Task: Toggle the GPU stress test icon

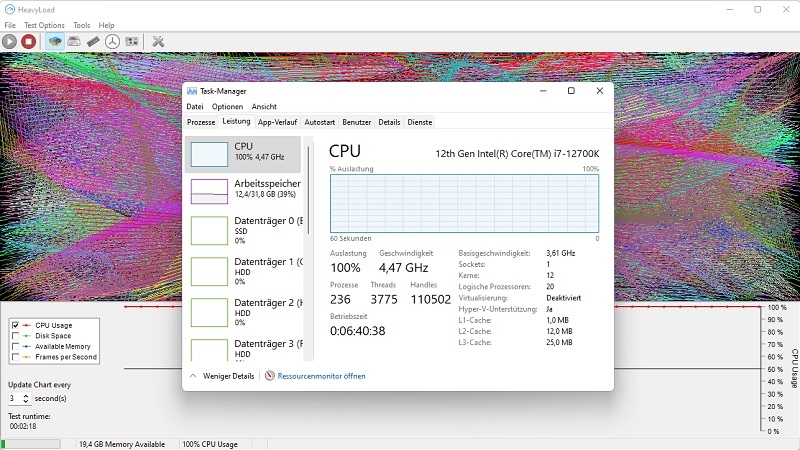Action: pos(132,41)
